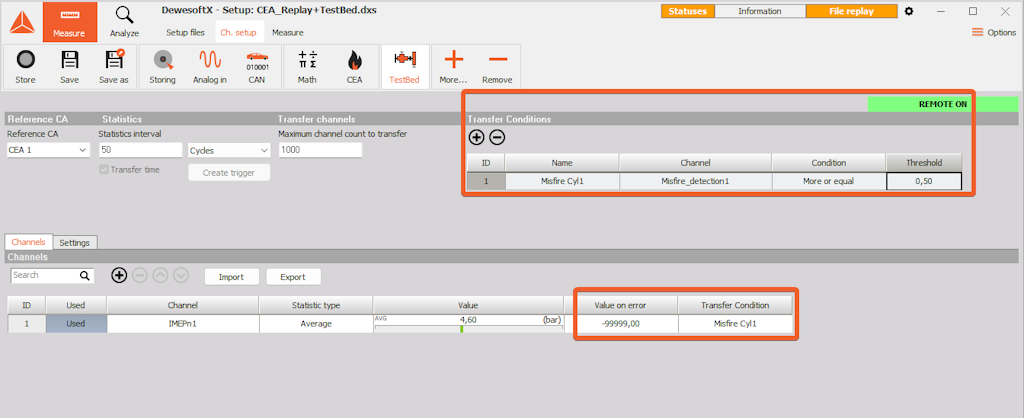The image size is (1024, 418).
Task: Click the magnifier in the Search box
Action: pyautogui.click(x=85, y=276)
